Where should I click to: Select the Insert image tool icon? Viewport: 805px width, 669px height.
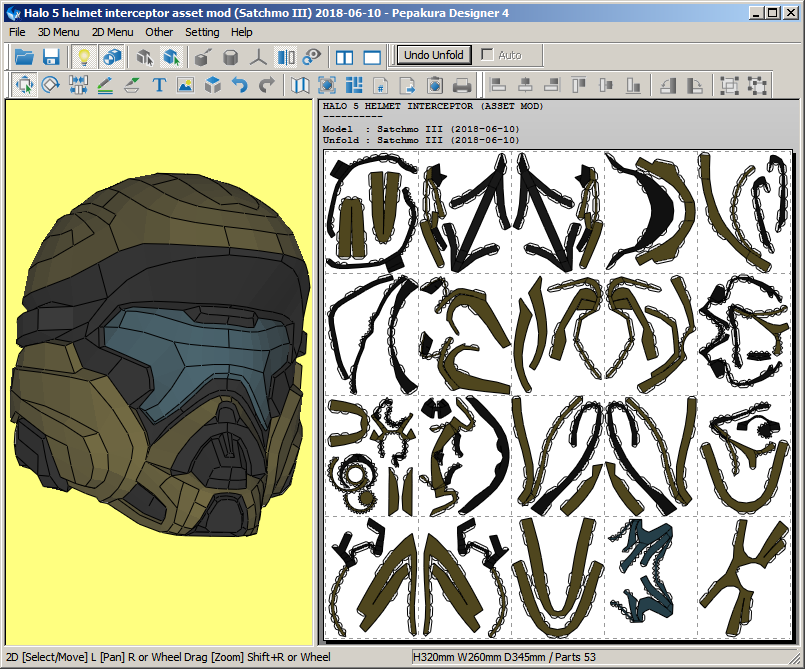click(x=185, y=86)
